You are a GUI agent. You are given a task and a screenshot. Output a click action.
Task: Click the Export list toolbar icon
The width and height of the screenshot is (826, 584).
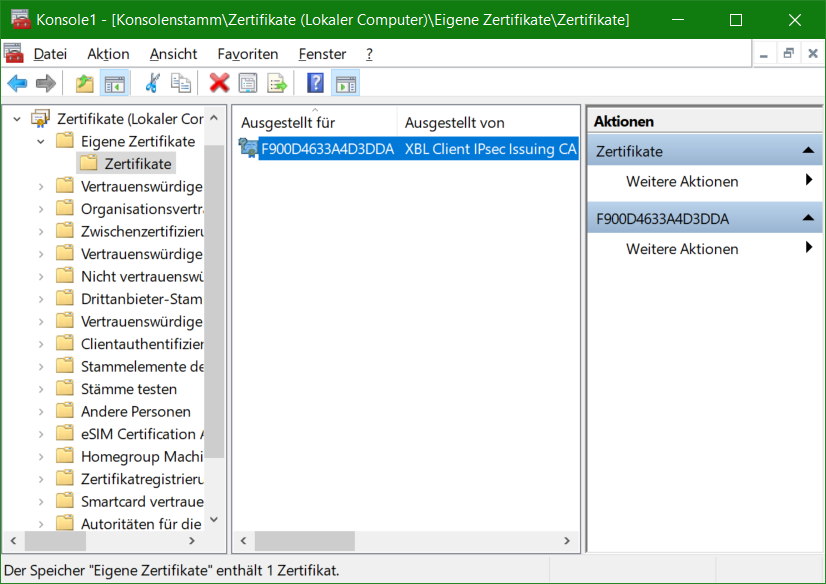(x=278, y=83)
